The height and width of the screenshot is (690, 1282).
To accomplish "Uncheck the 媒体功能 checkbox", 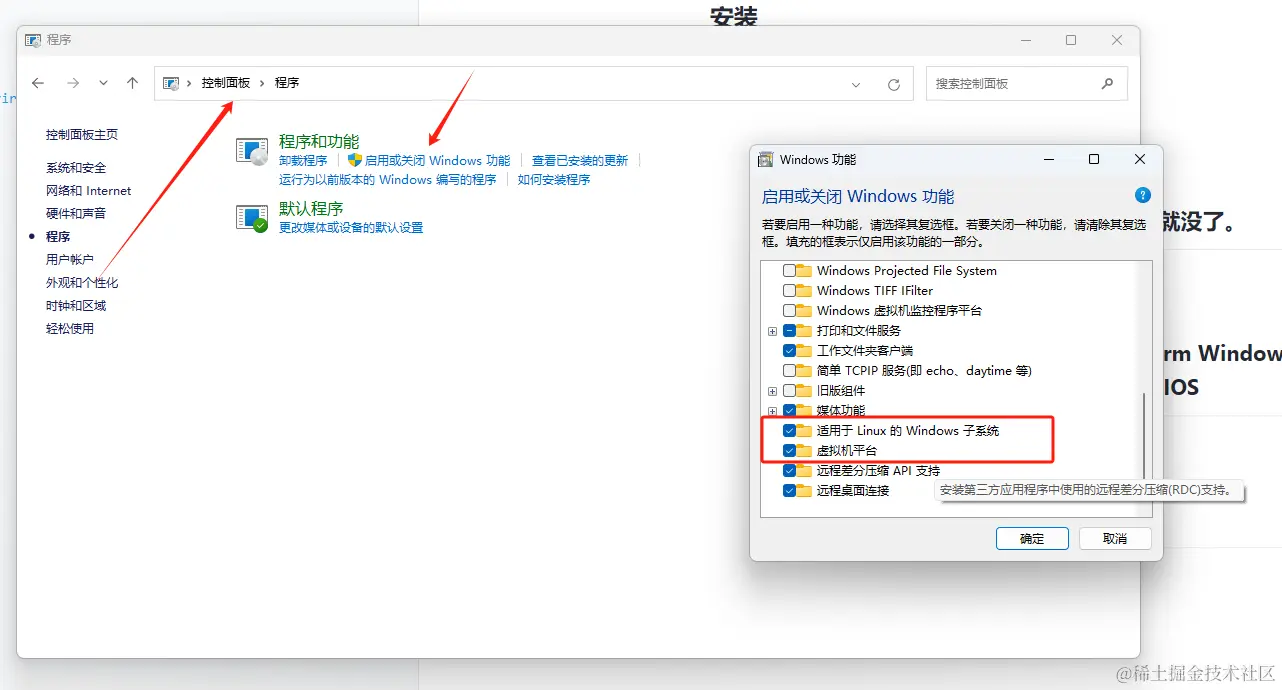I will click(x=789, y=411).
